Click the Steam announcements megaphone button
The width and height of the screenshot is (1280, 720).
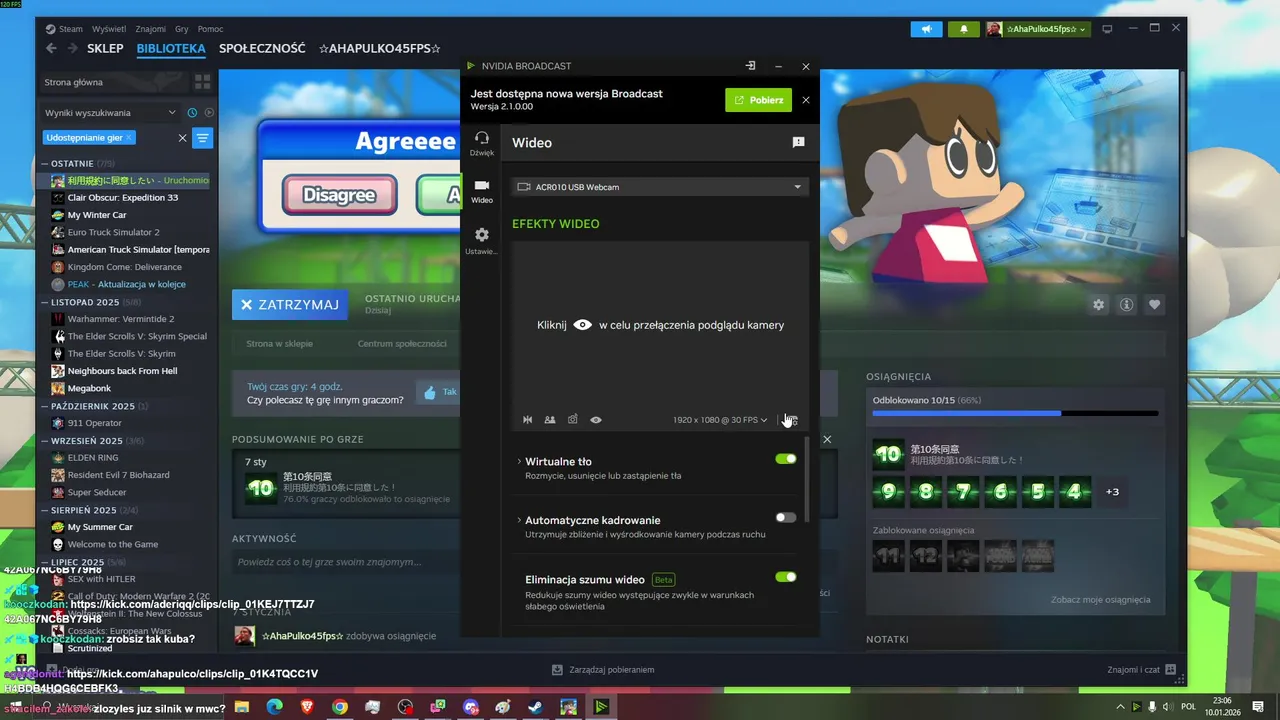(926, 29)
